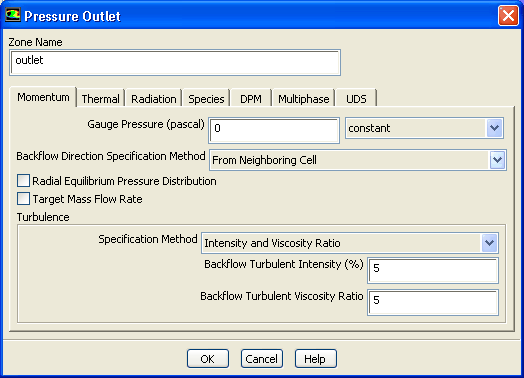The width and height of the screenshot is (524, 378).
Task: Switch to the Species tab
Action: pos(206,99)
